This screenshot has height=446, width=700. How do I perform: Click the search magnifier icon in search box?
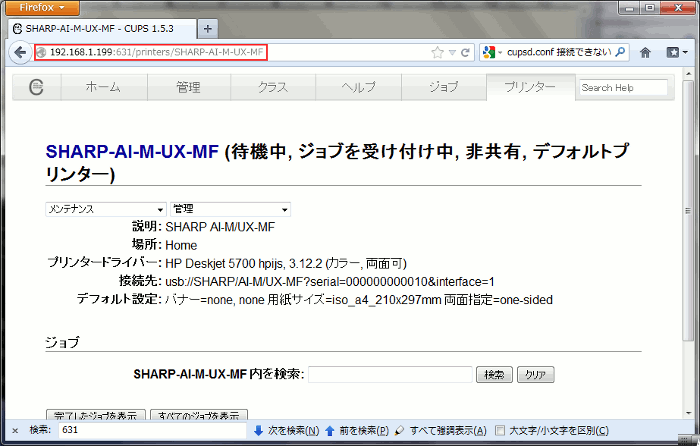click(621, 52)
